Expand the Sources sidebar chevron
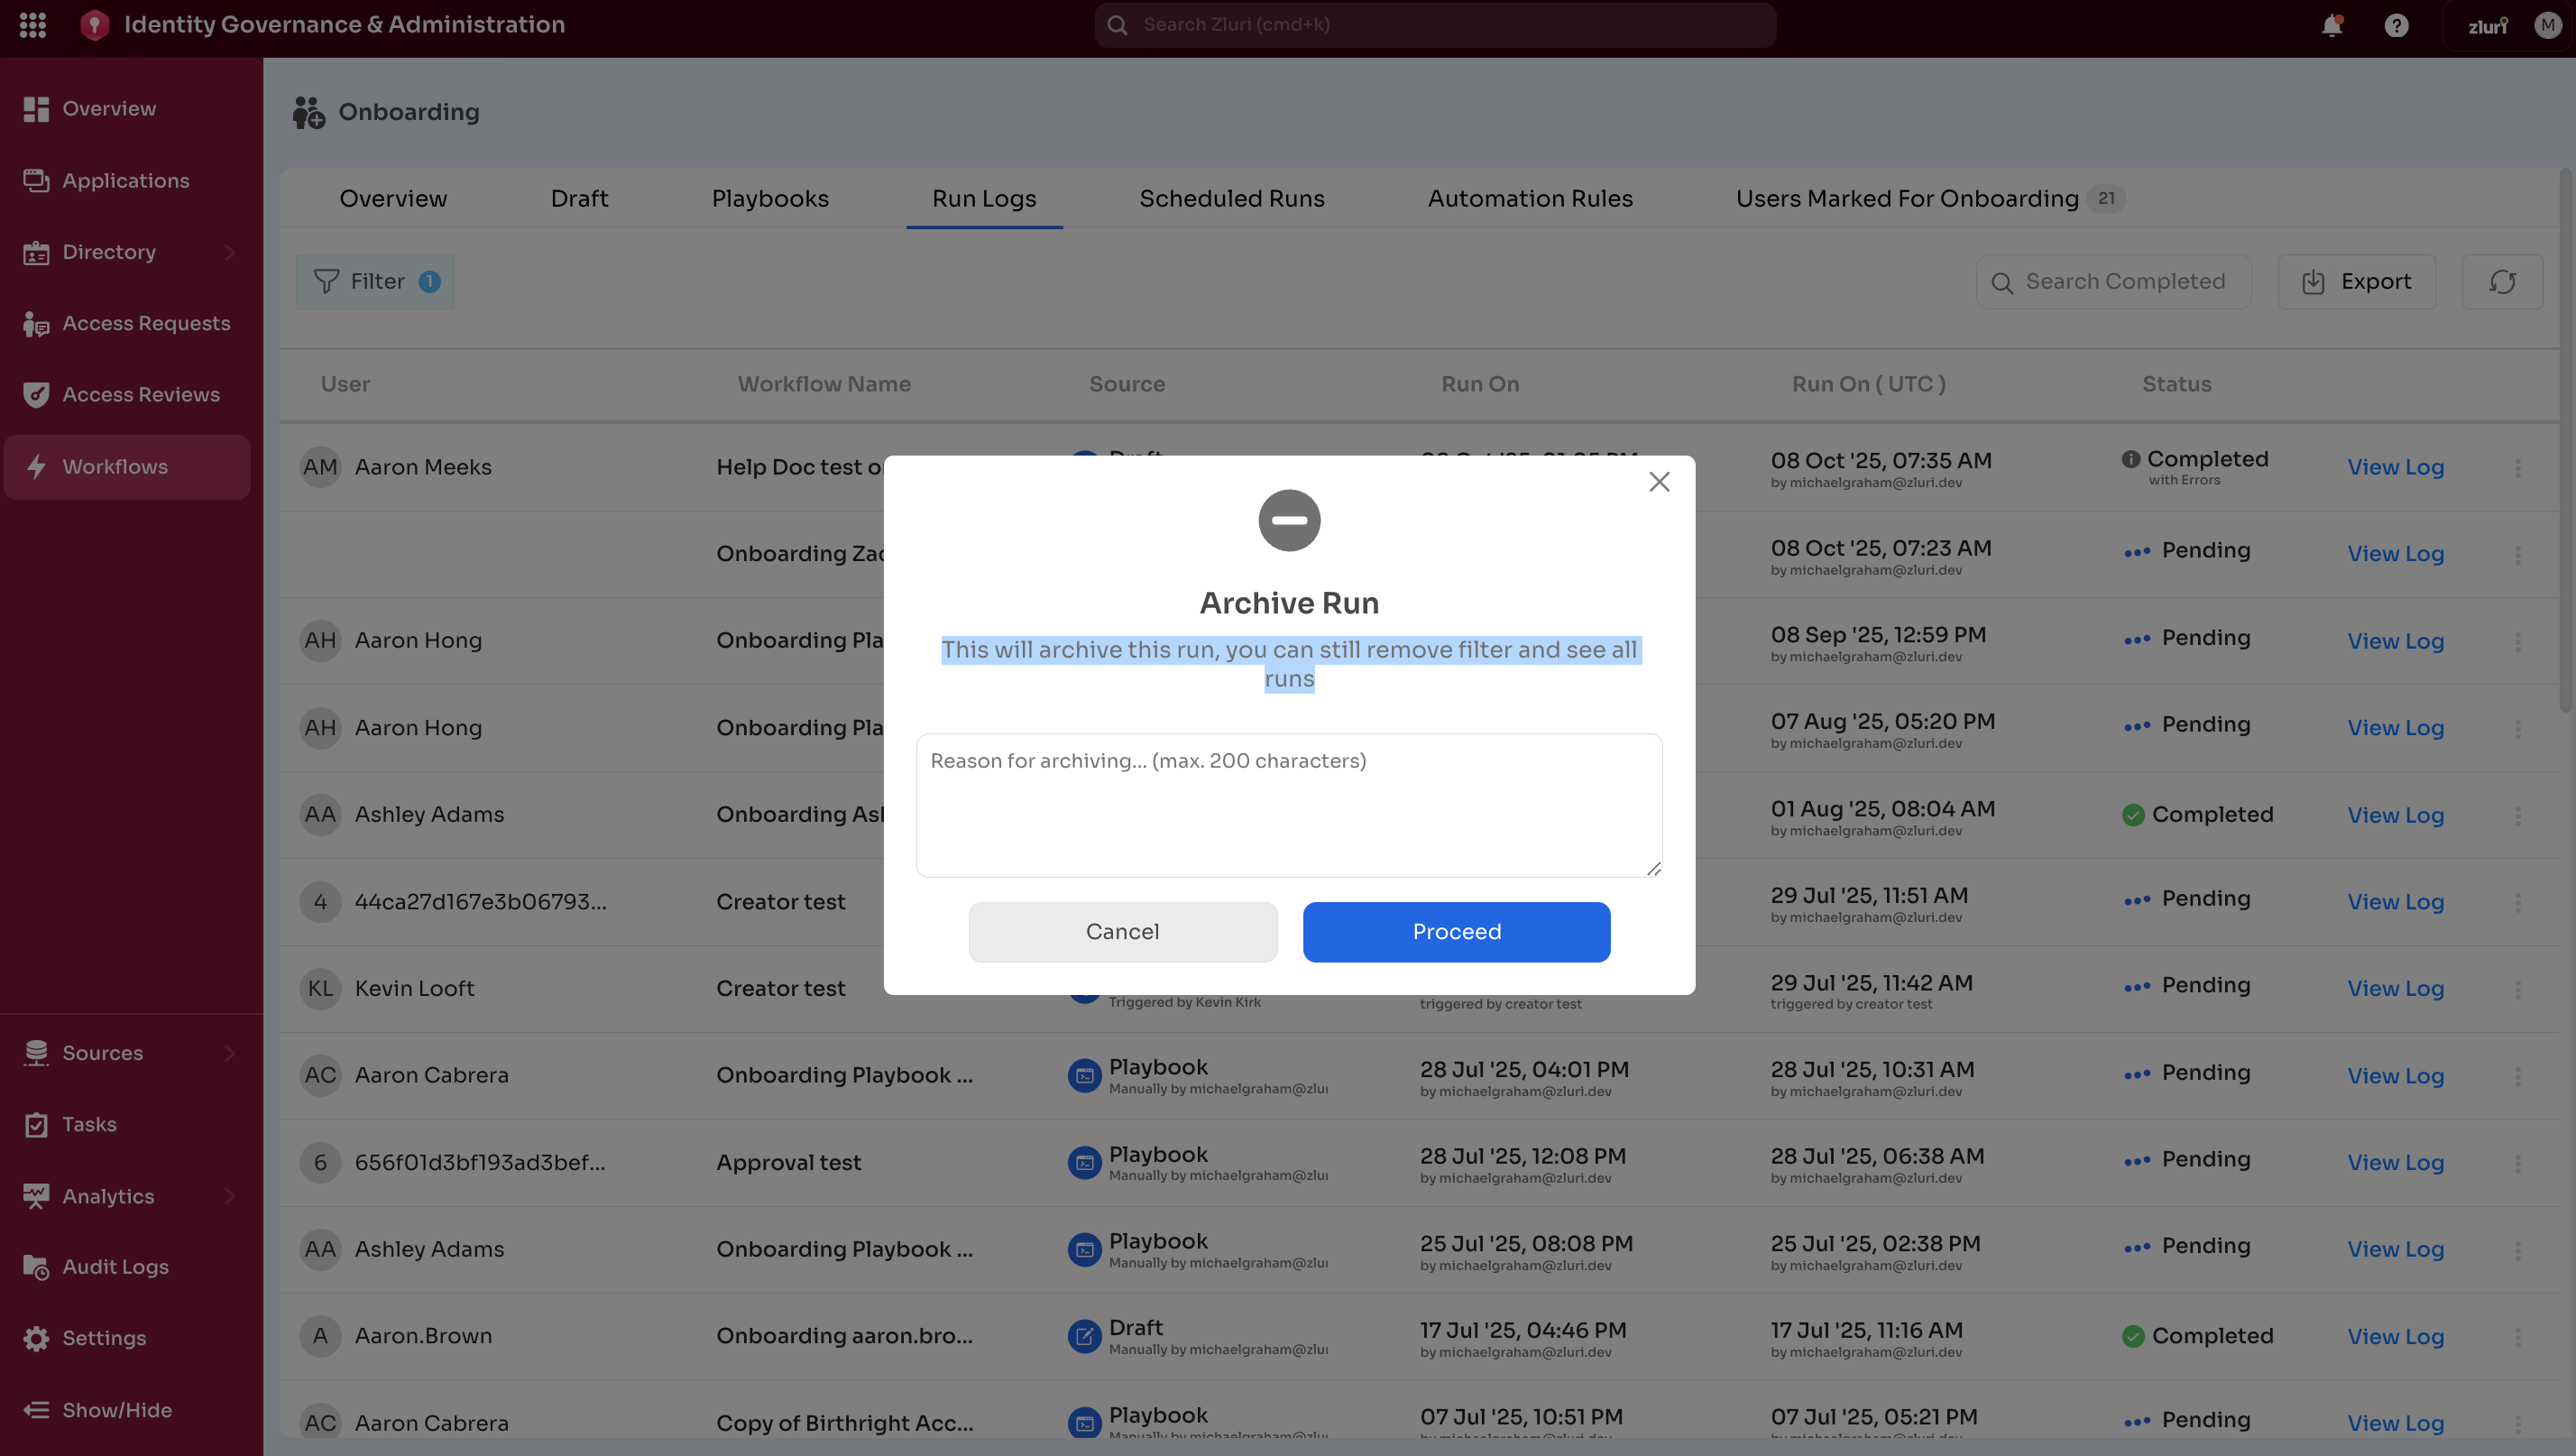The height and width of the screenshot is (1456, 2576). pyautogui.click(x=230, y=1053)
